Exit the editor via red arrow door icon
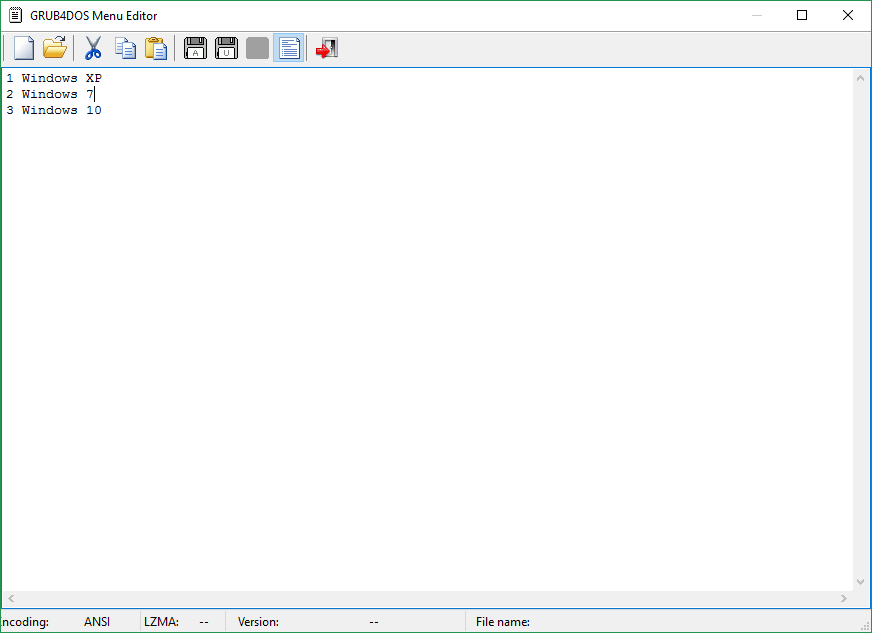The image size is (872, 633). pos(327,48)
